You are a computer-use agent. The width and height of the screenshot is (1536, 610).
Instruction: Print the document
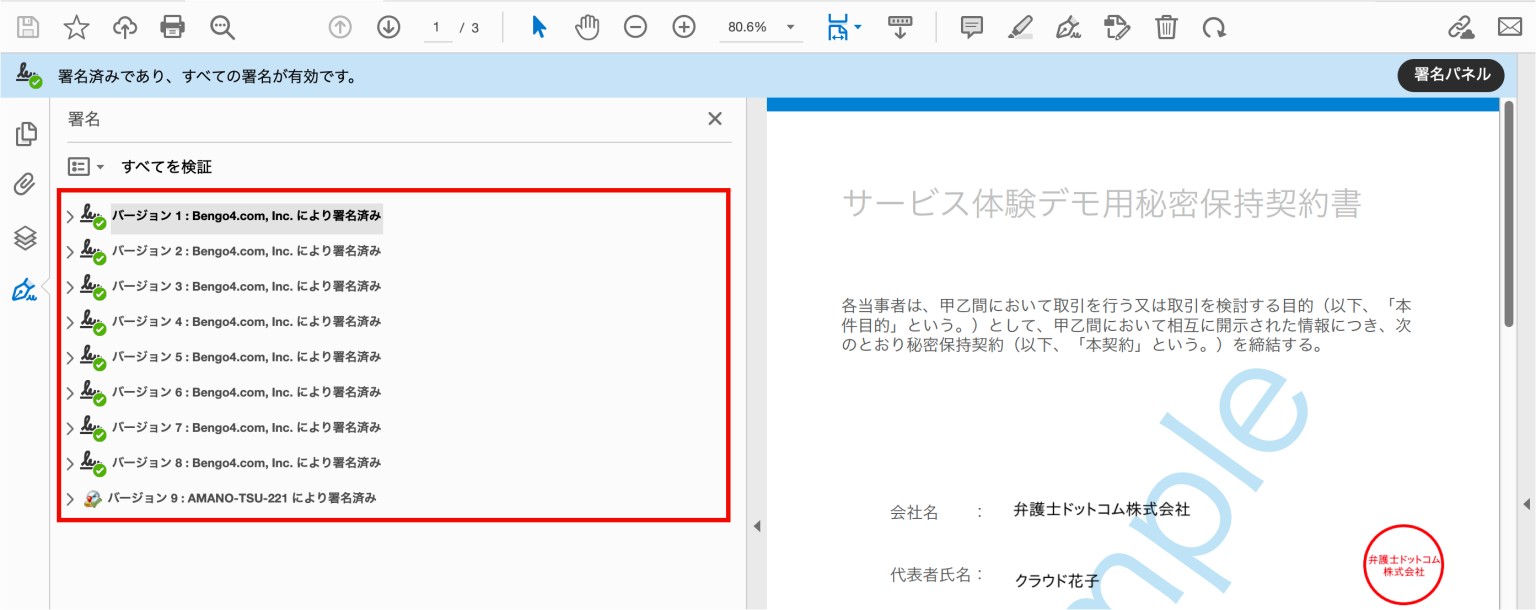tap(172, 27)
